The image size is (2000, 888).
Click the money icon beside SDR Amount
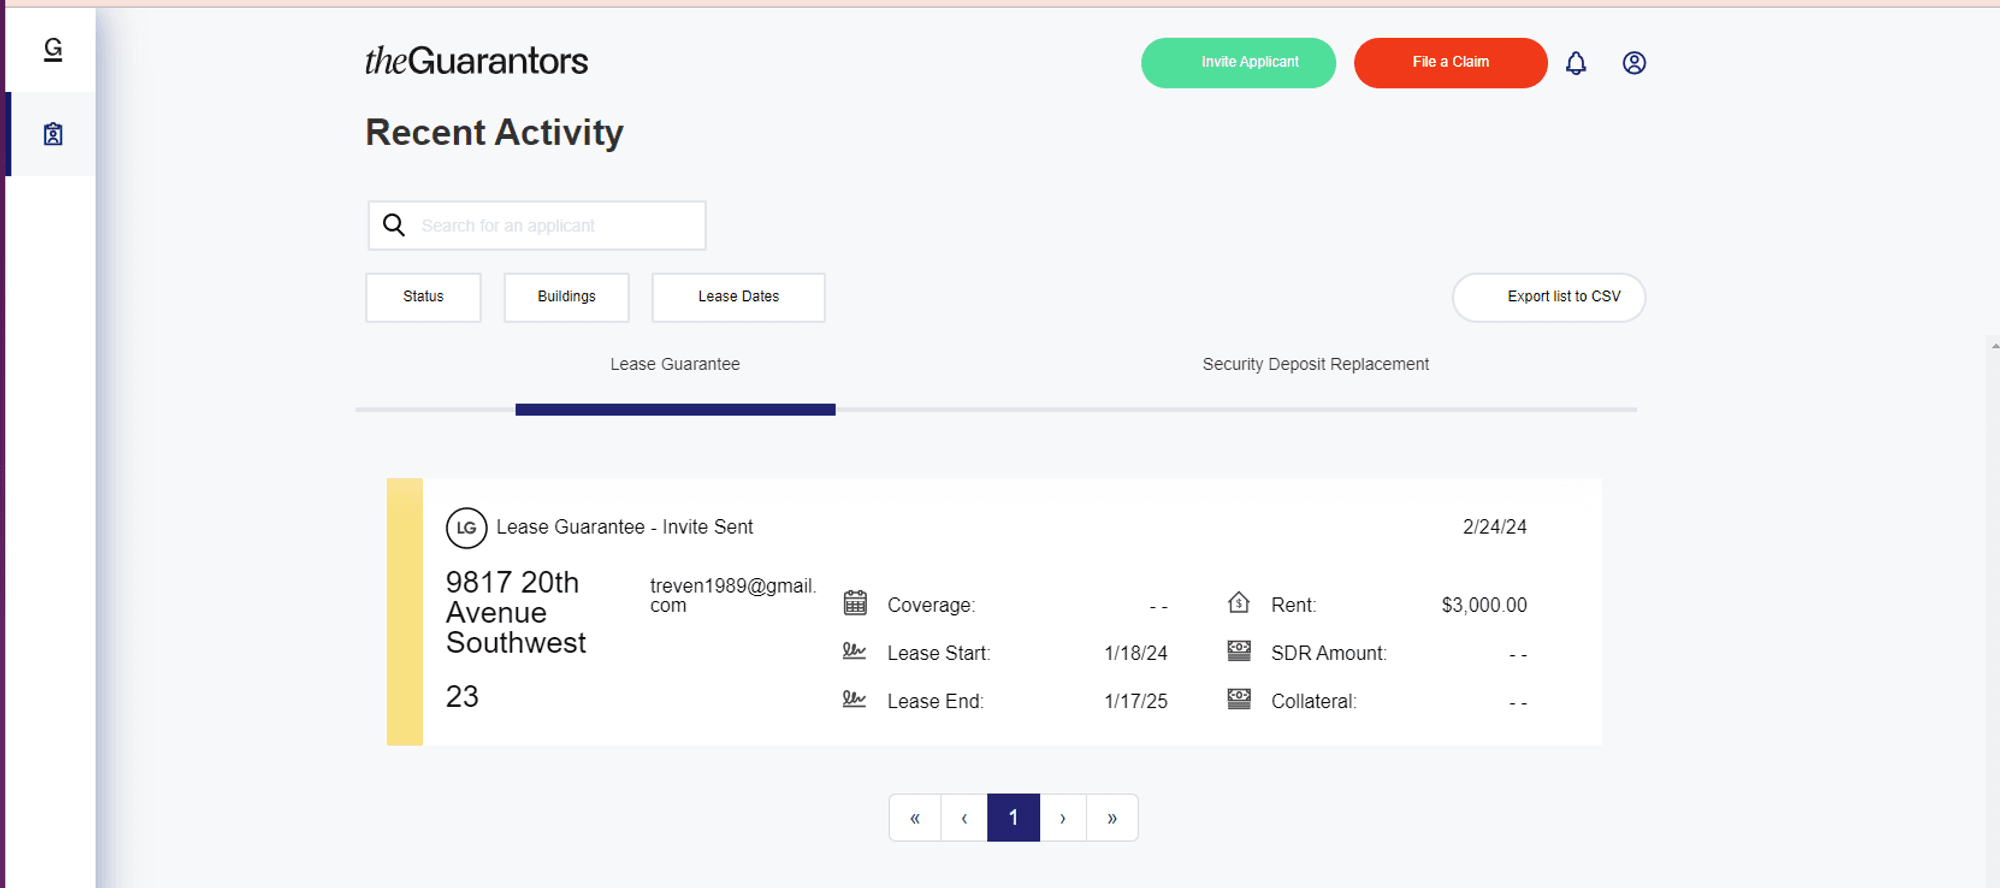(x=1239, y=651)
